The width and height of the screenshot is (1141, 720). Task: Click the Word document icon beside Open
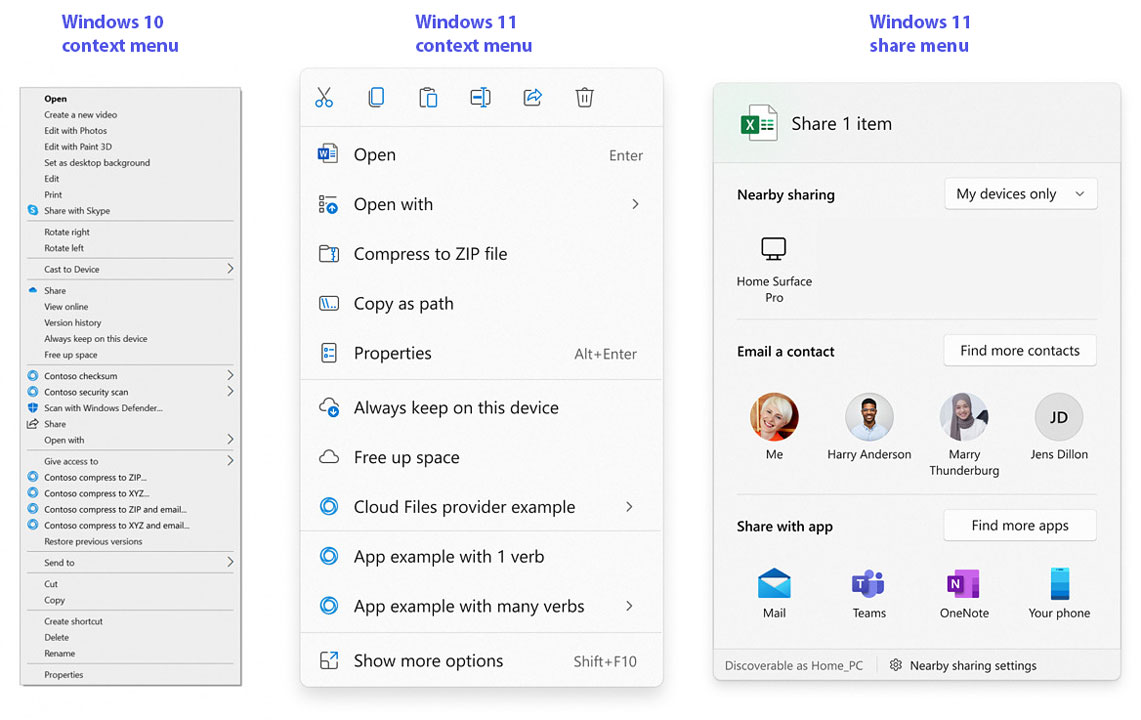(328, 154)
